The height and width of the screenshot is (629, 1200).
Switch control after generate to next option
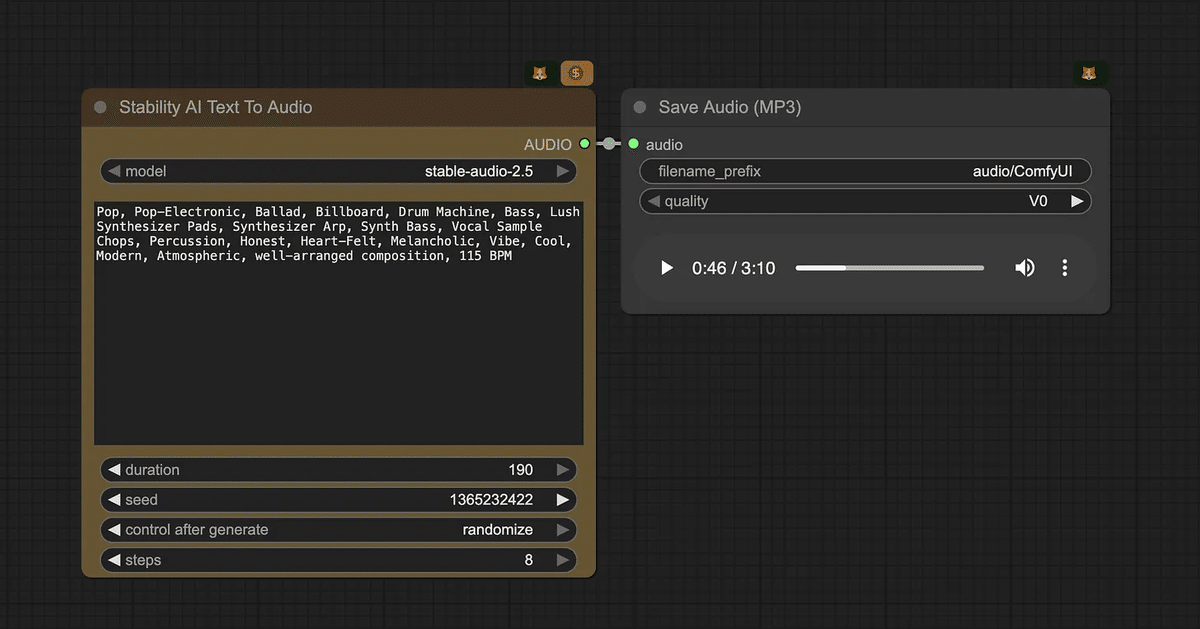563,529
